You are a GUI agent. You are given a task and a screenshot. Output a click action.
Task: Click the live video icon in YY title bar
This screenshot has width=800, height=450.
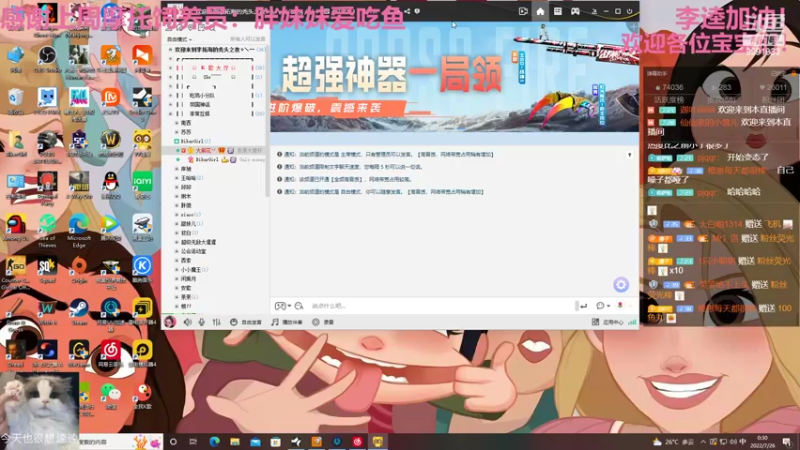(x=523, y=11)
